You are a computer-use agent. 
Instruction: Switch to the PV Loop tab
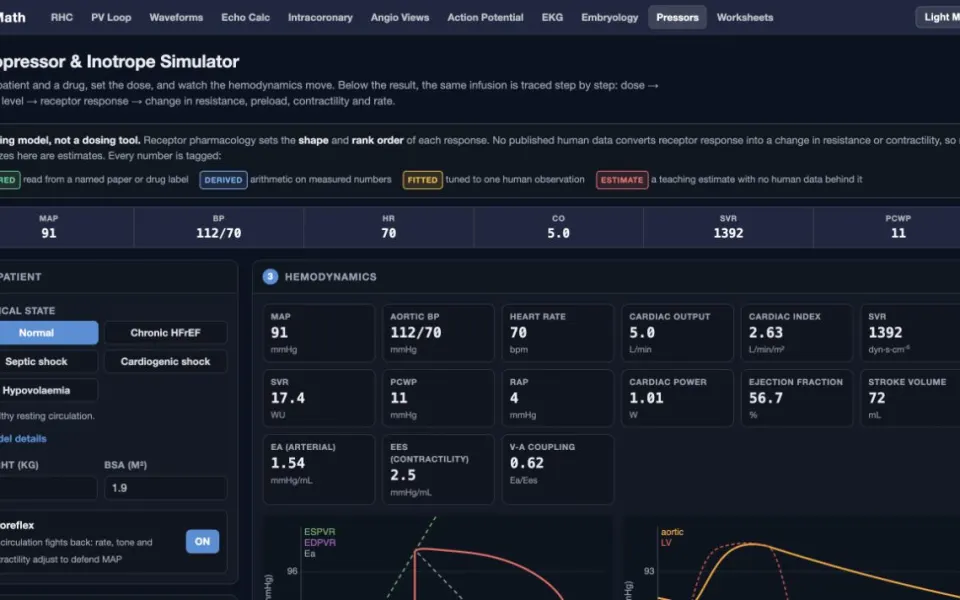(x=111, y=17)
